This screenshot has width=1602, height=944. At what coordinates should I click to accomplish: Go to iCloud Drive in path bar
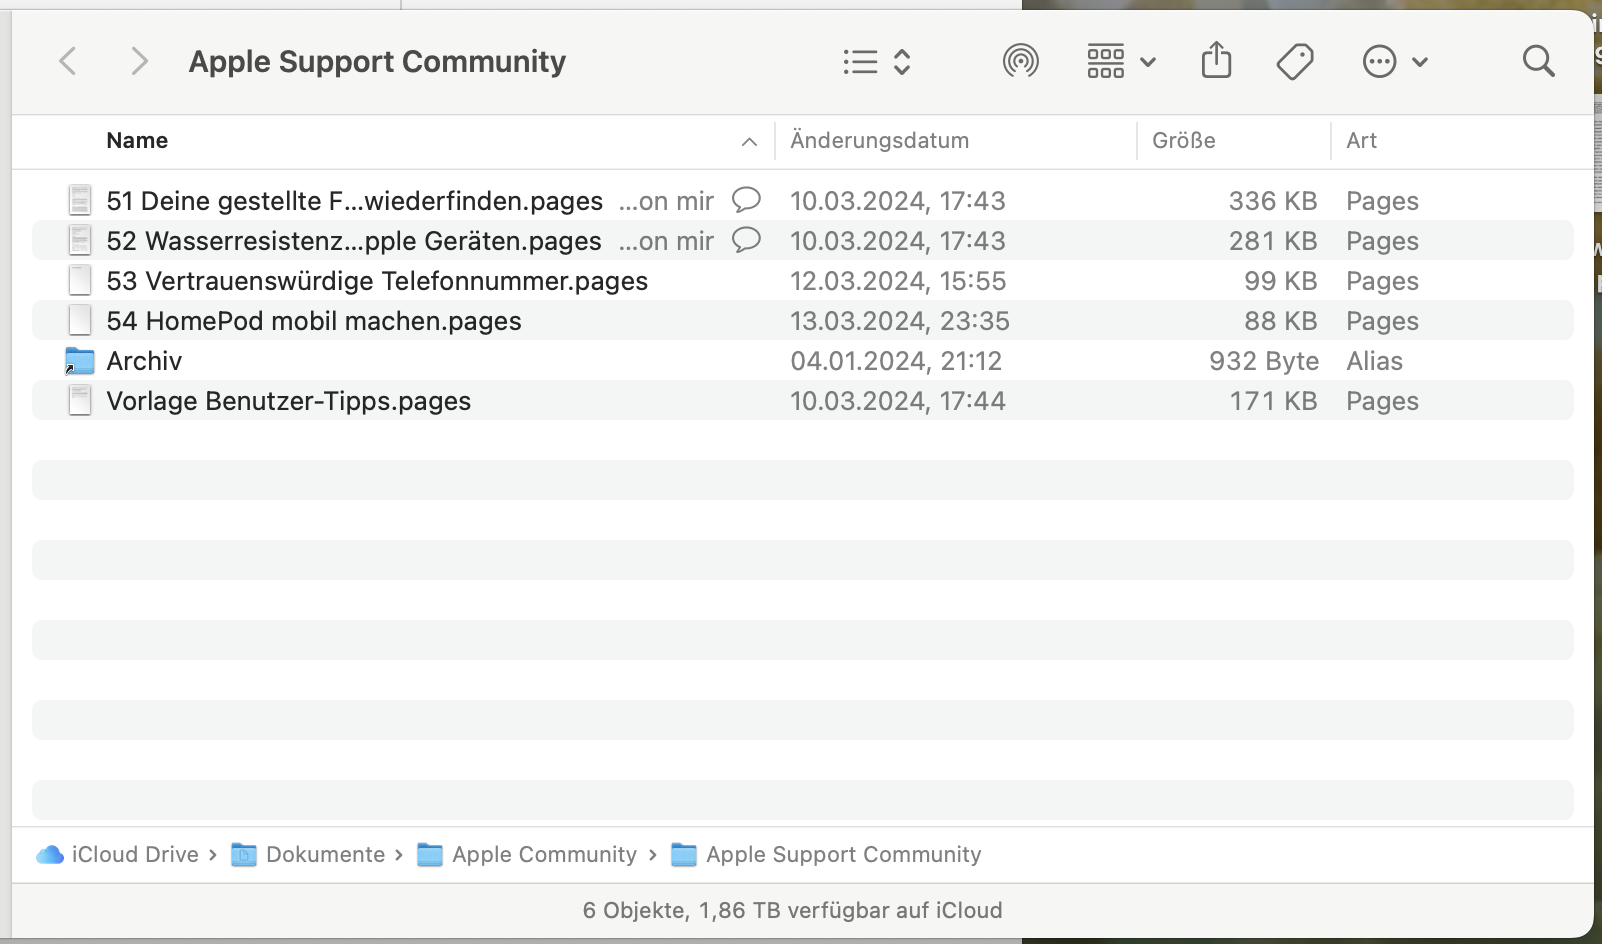(134, 855)
